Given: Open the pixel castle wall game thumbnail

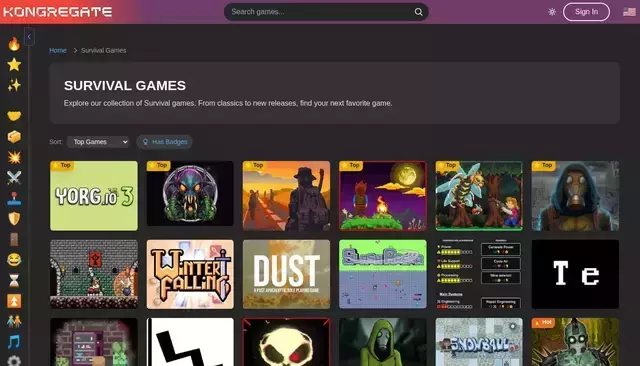Looking at the screenshot, I should click(x=94, y=274).
